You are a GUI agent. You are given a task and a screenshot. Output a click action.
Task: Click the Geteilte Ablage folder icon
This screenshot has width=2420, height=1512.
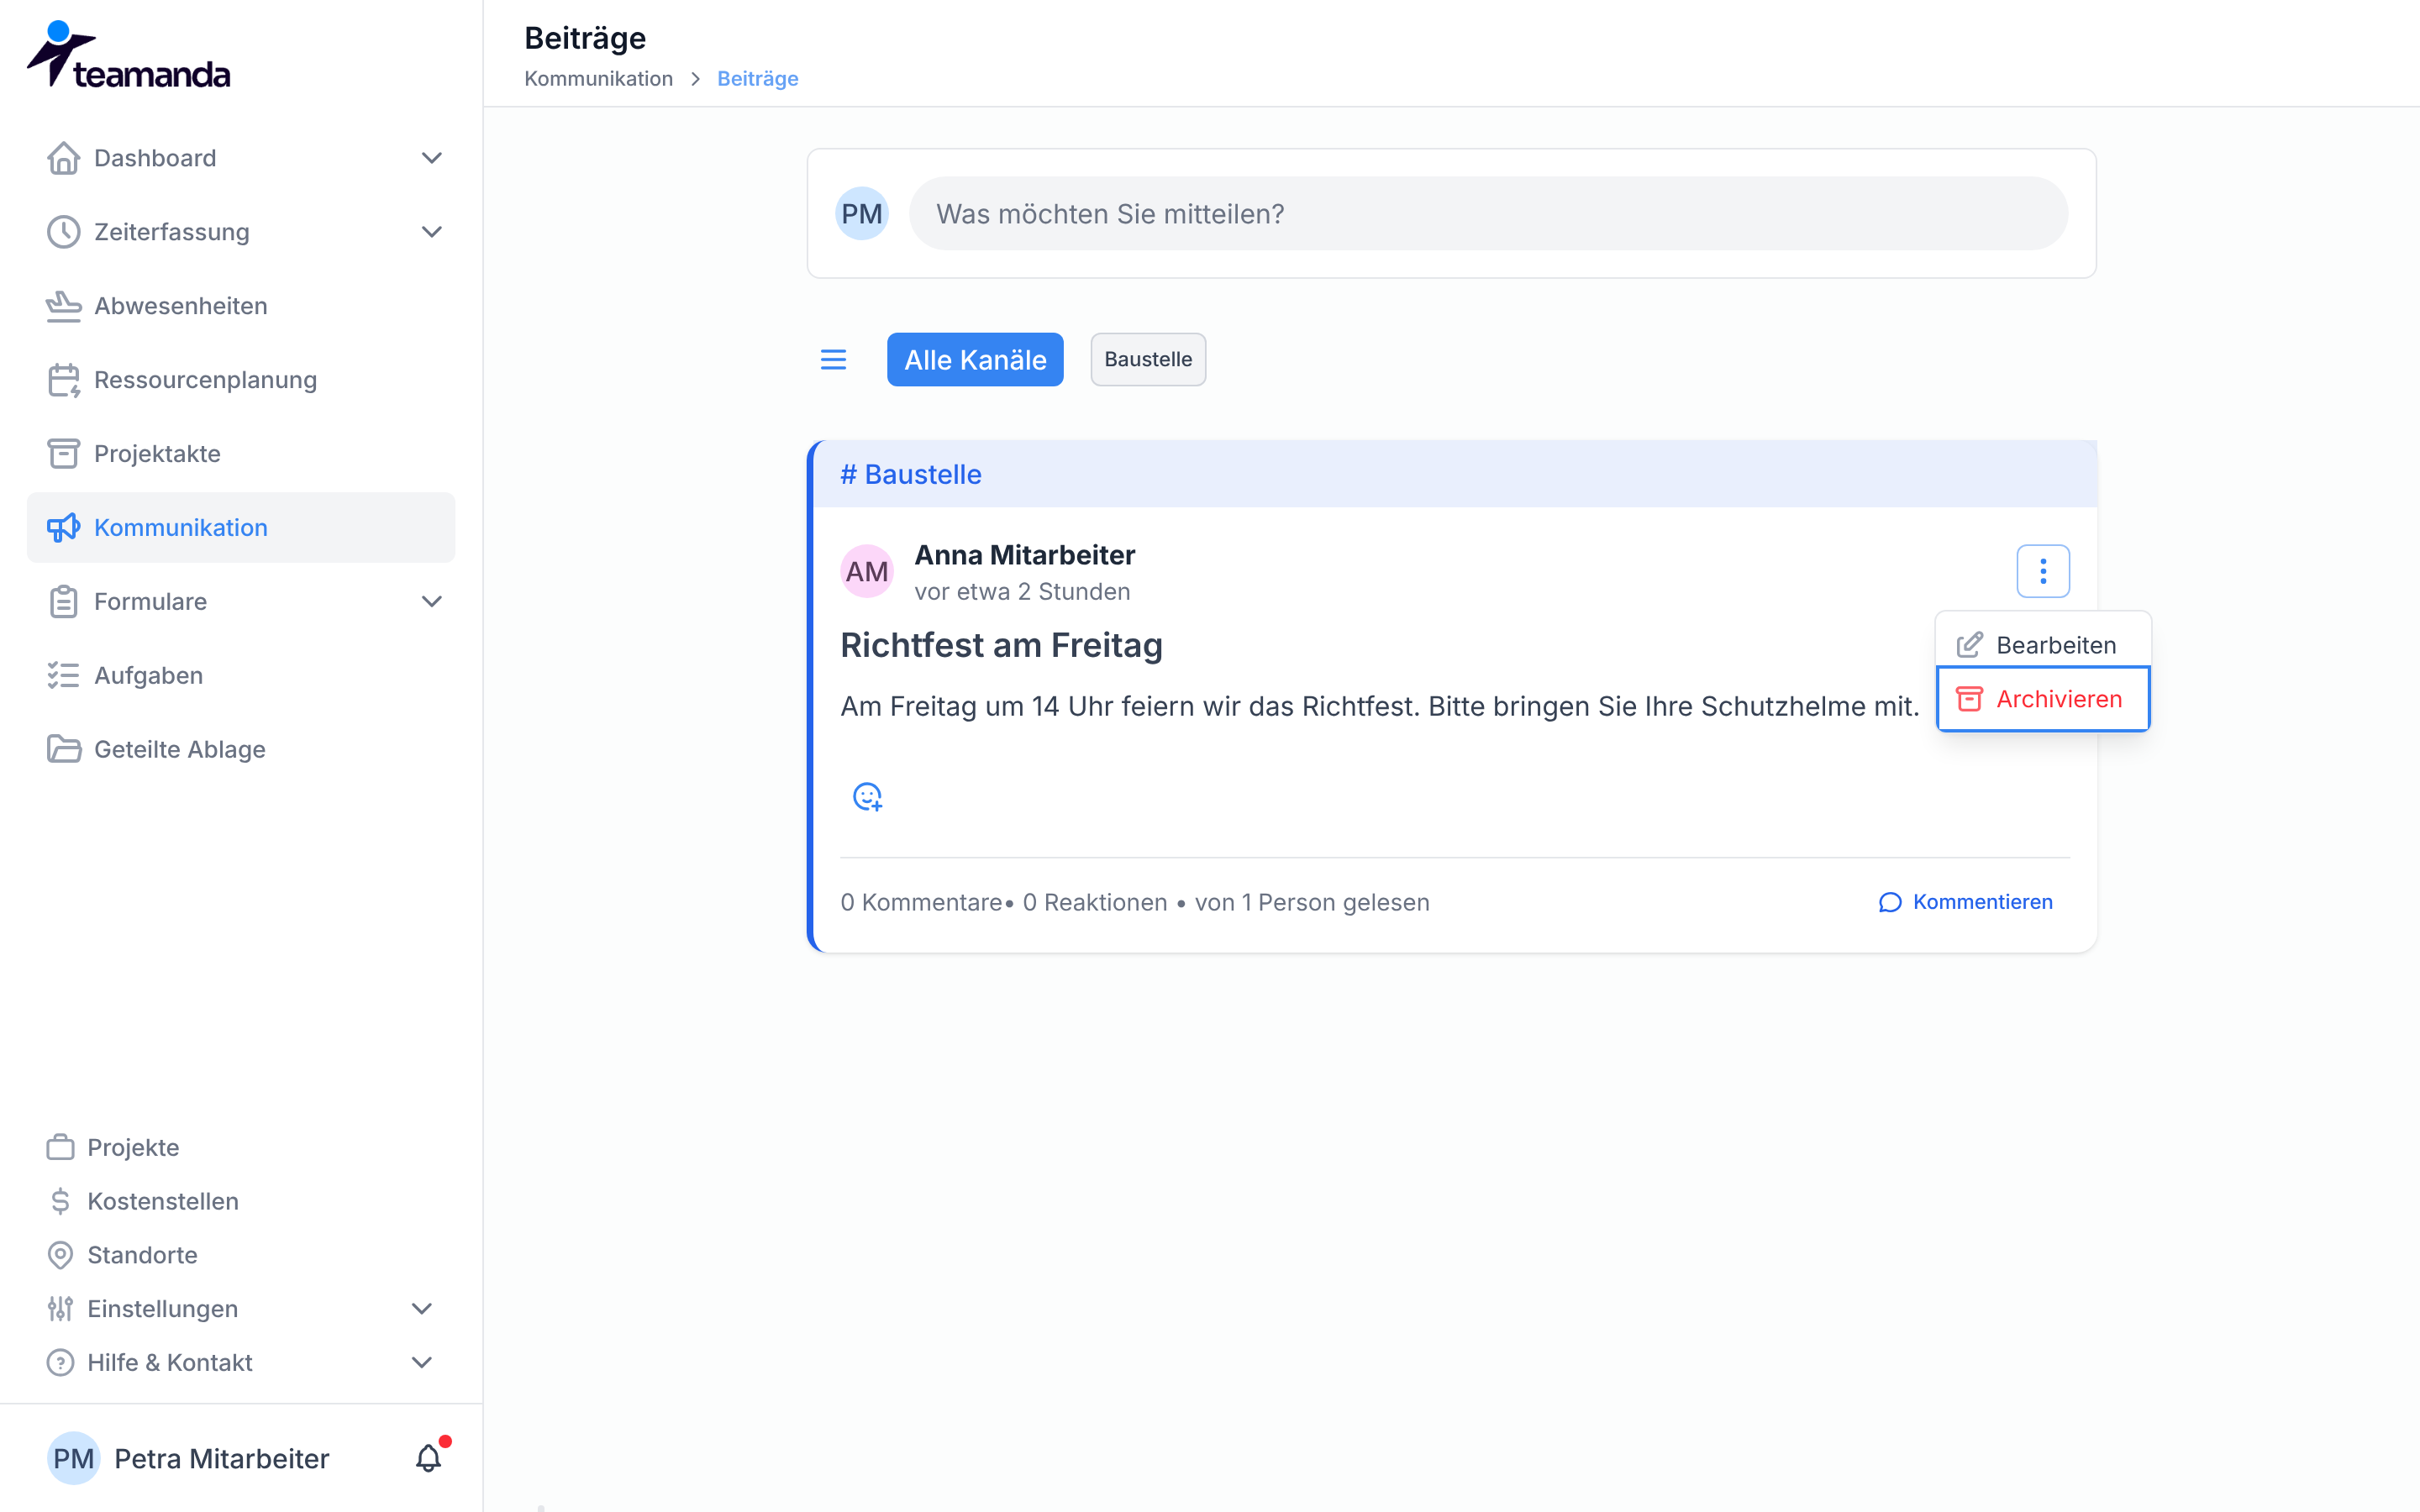(63, 750)
